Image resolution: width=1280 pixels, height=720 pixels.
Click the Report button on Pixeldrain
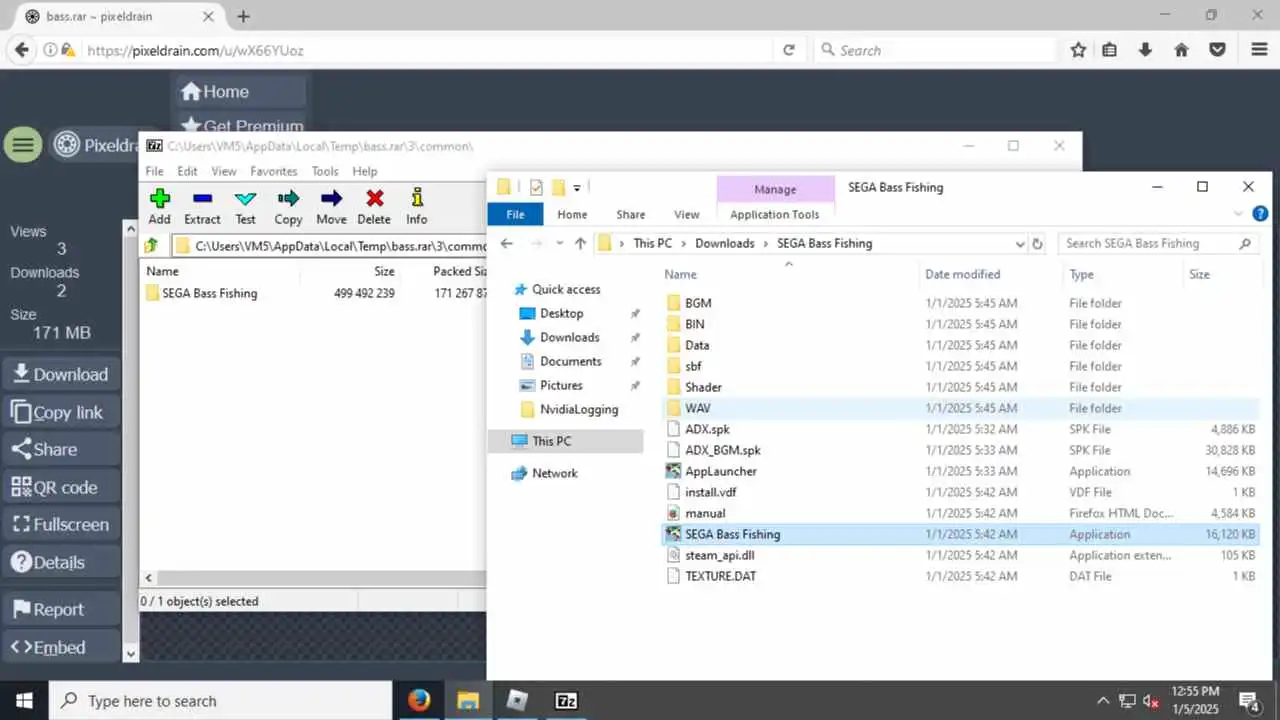point(61,609)
